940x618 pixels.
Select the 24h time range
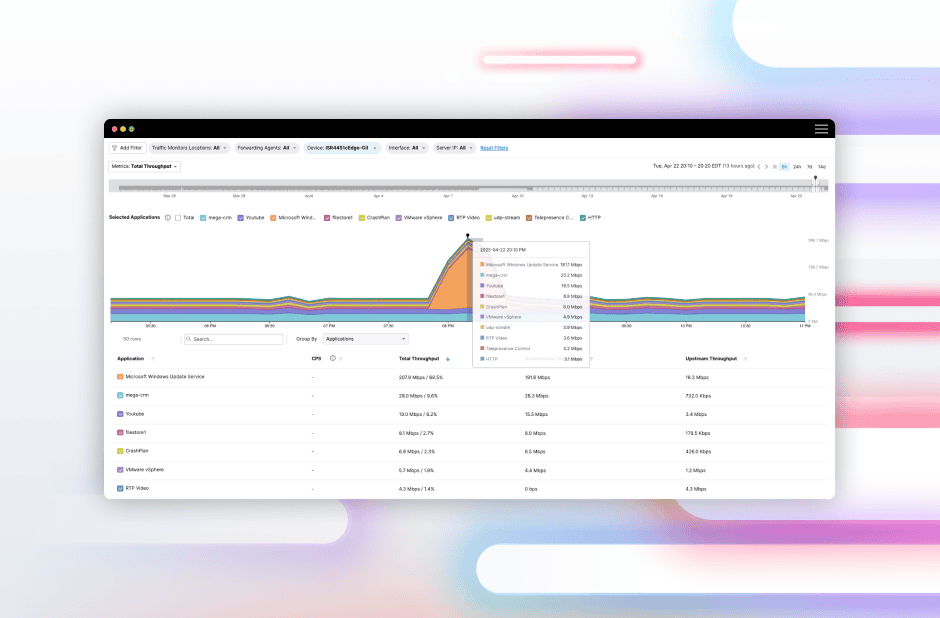[x=797, y=166]
